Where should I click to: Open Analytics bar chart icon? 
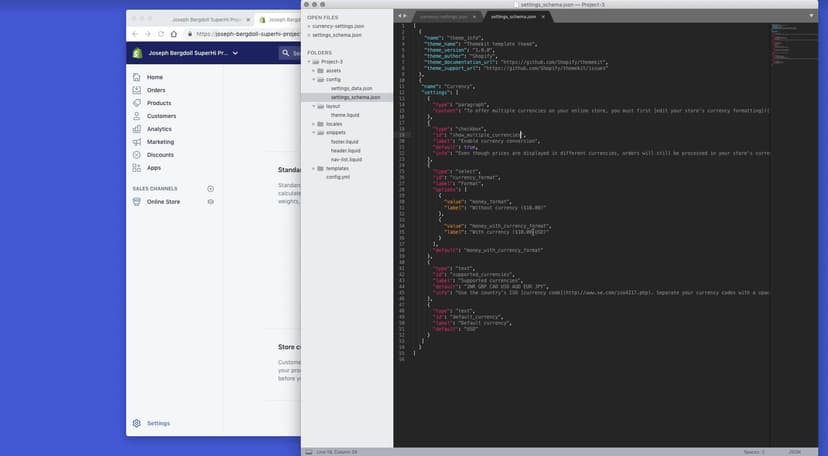tap(136, 129)
